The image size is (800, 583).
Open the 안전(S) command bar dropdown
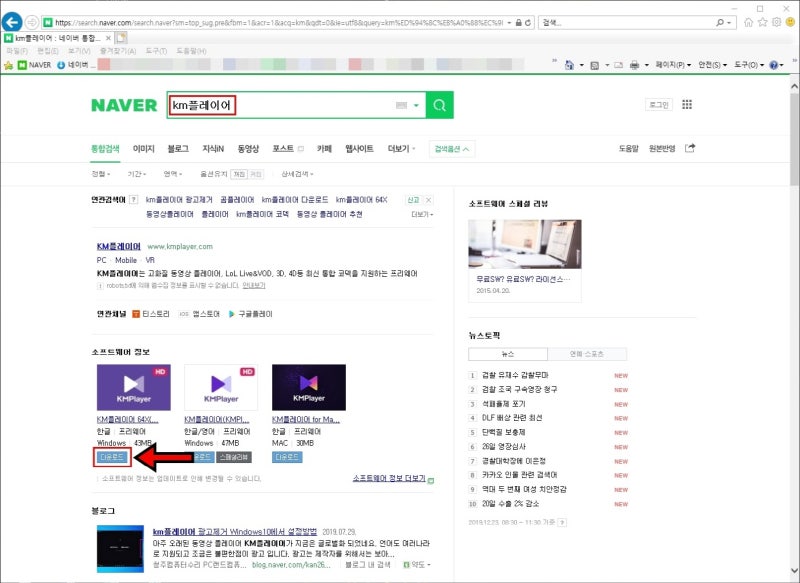[x=712, y=65]
